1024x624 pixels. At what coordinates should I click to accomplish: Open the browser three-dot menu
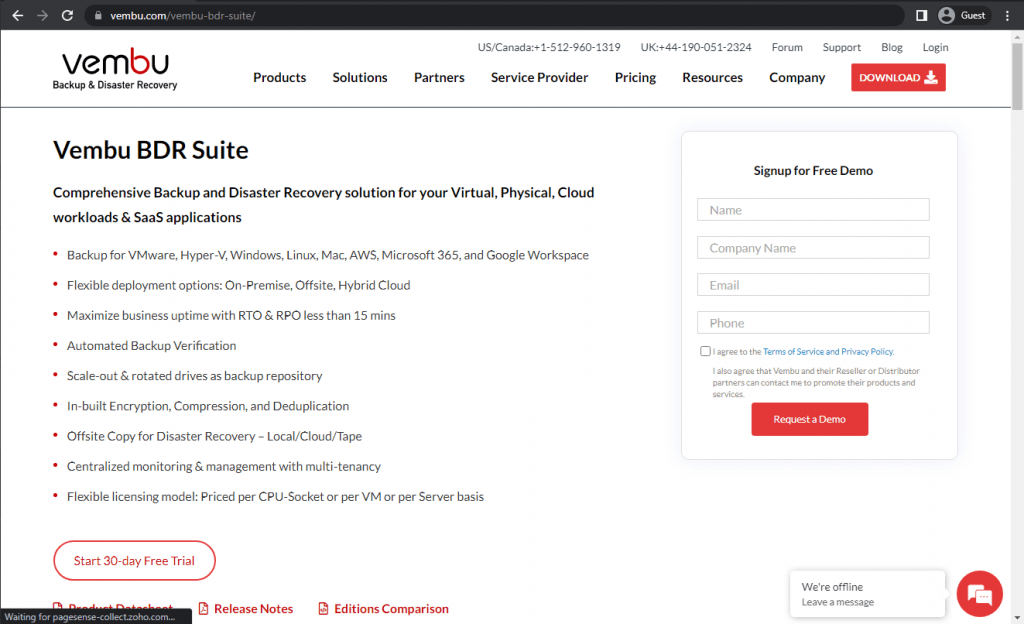(1007, 16)
